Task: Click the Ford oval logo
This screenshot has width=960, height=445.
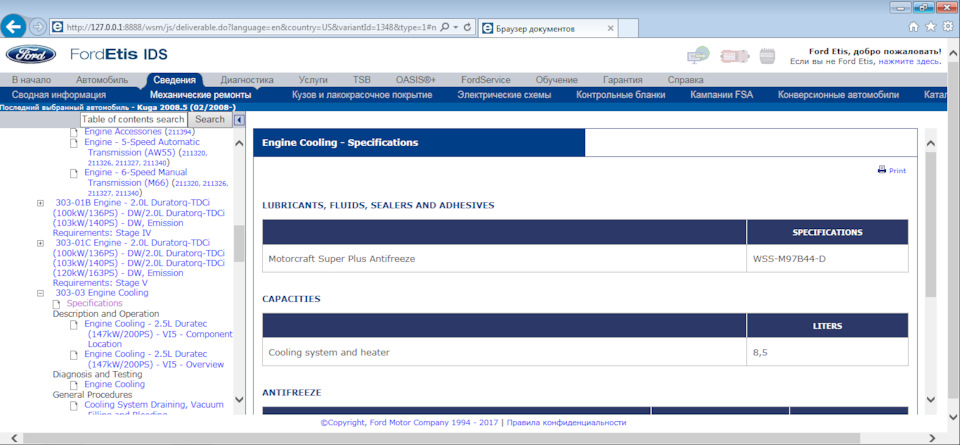Action: pyautogui.click(x=31, y=54)
